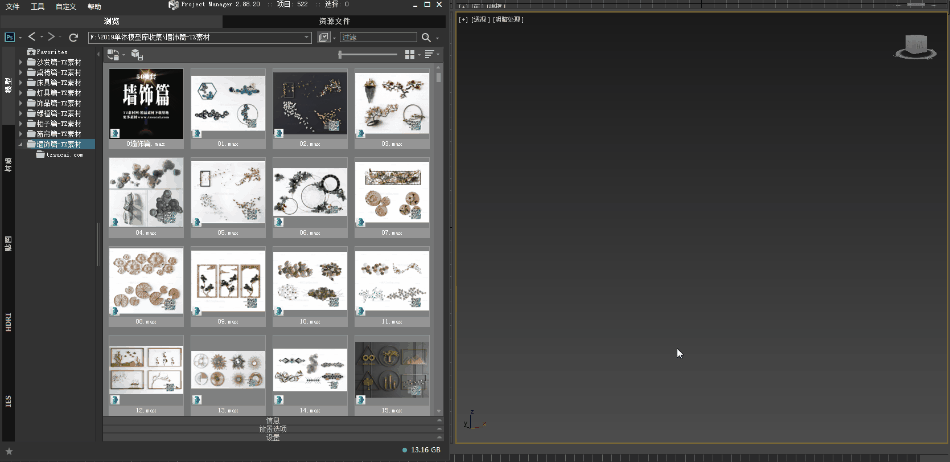950x462 pixels.
Task: Expand the 沙发篇-T2素材 folder
Action: (21, 62)
